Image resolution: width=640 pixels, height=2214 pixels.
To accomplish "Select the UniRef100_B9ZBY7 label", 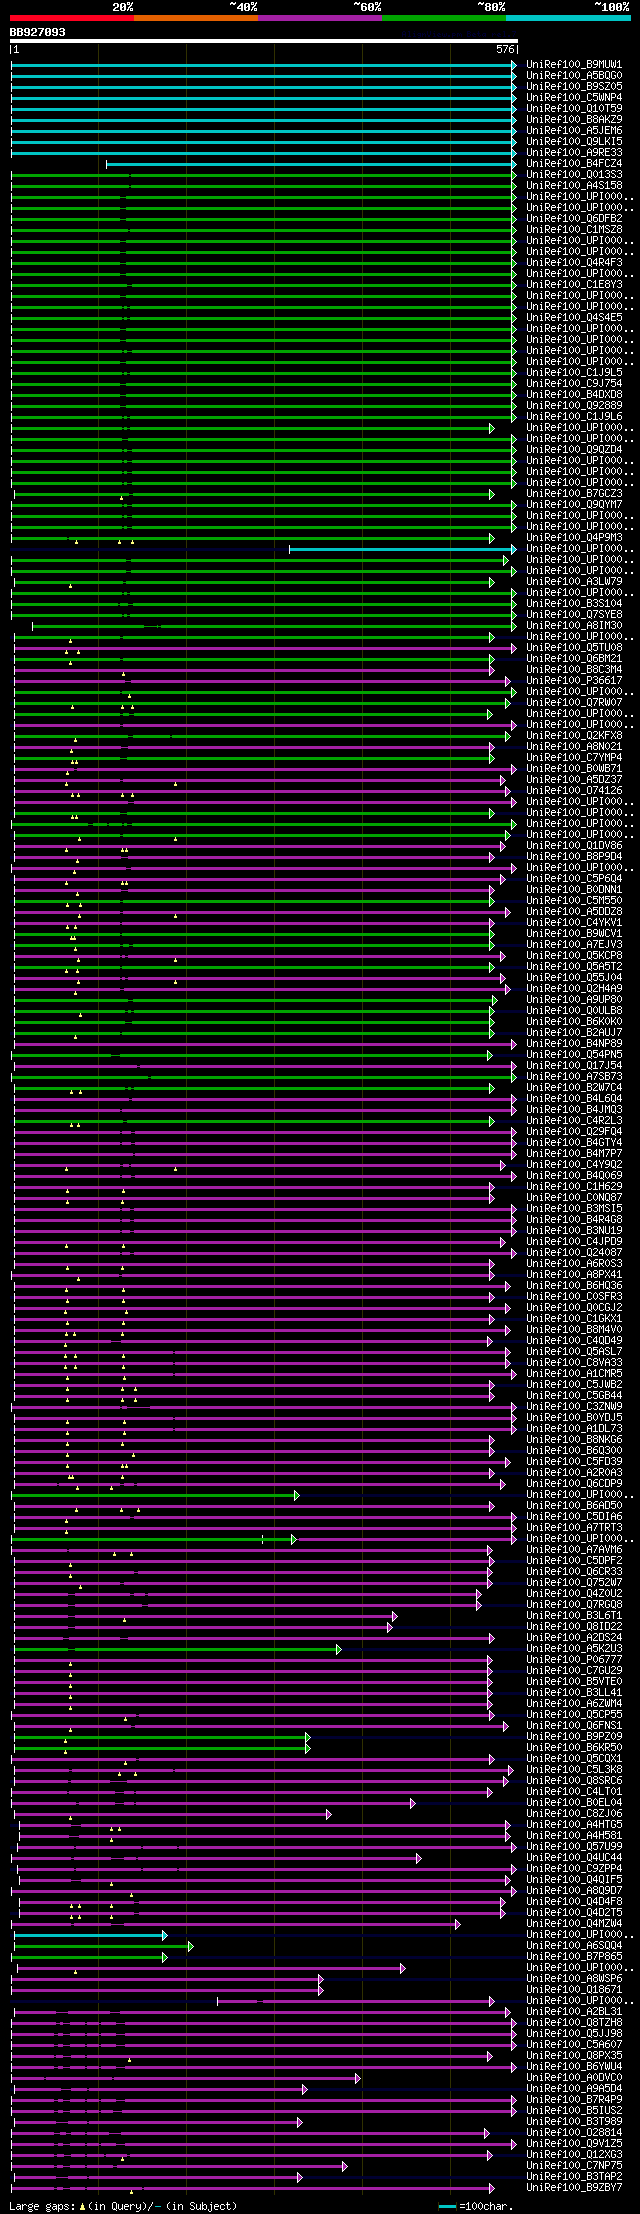I will pos(574,2187).
